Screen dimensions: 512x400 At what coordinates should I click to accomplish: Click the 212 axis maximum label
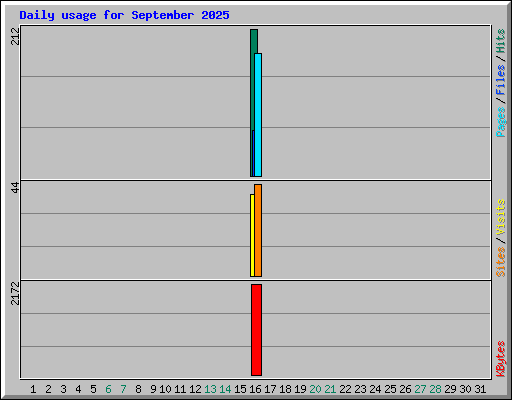click(x=15, y=36)
